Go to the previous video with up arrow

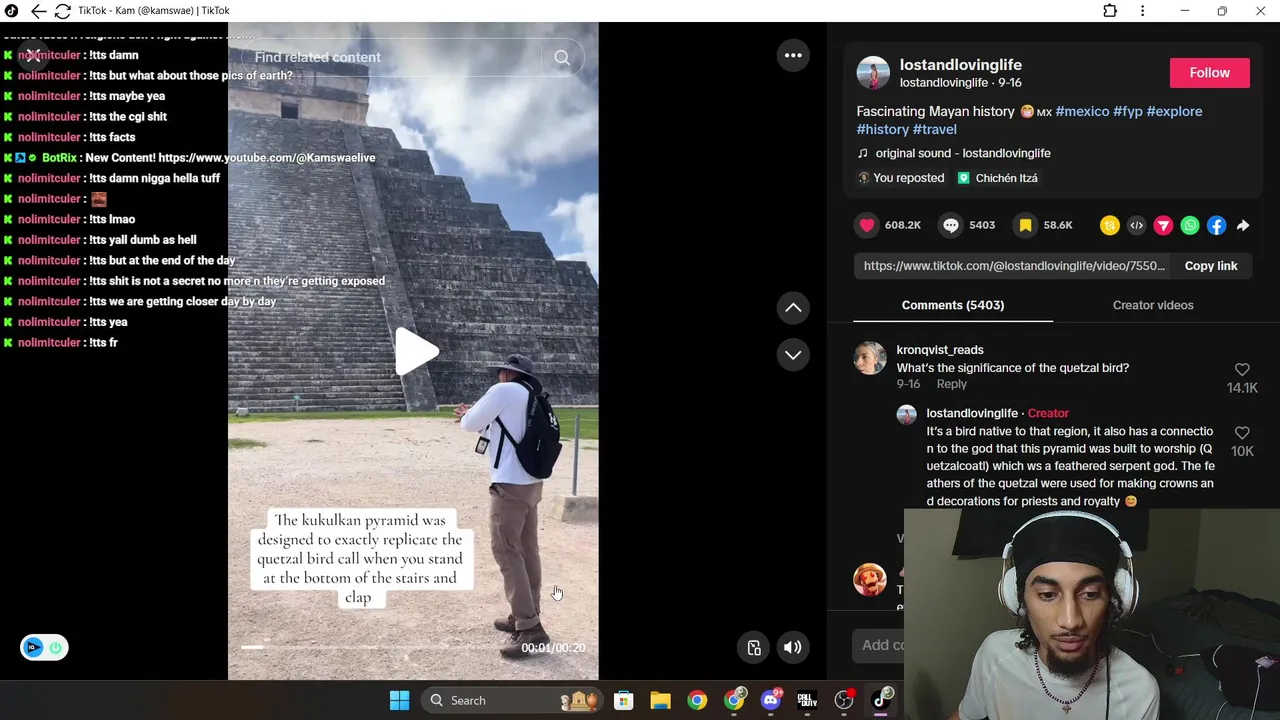tap(793, 308)
